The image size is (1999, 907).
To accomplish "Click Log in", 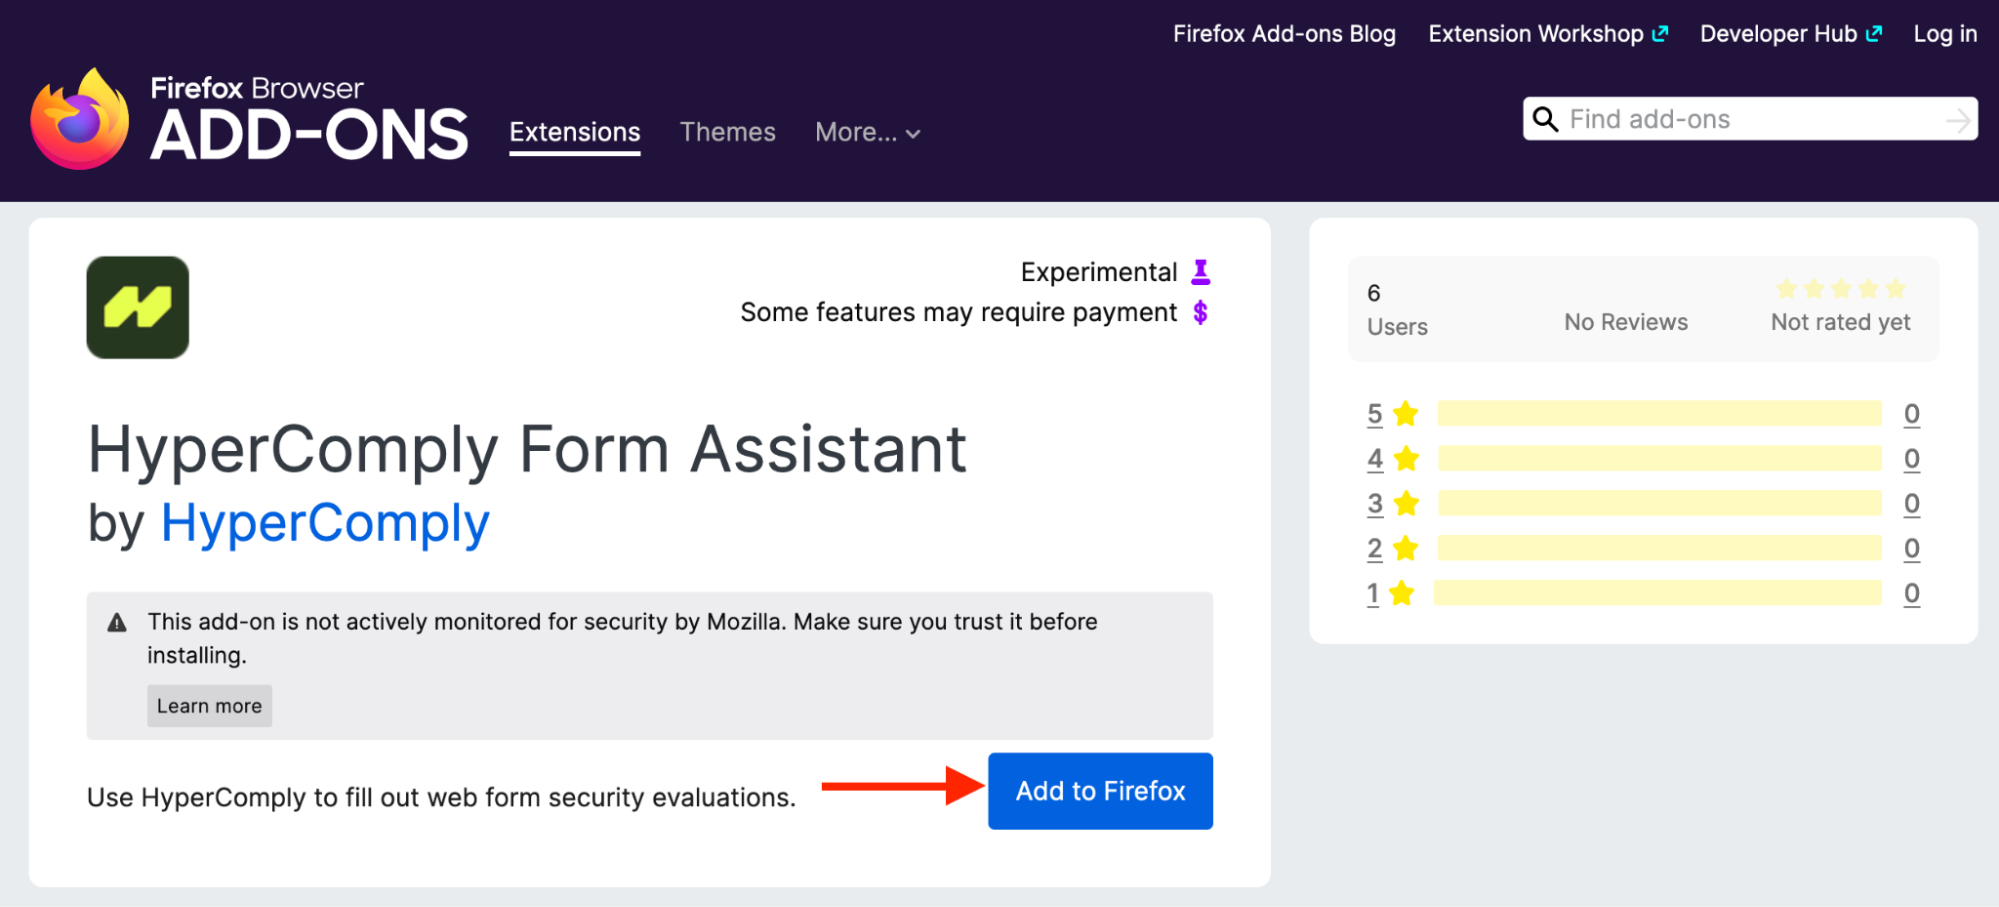I will tap(1945, 34).
